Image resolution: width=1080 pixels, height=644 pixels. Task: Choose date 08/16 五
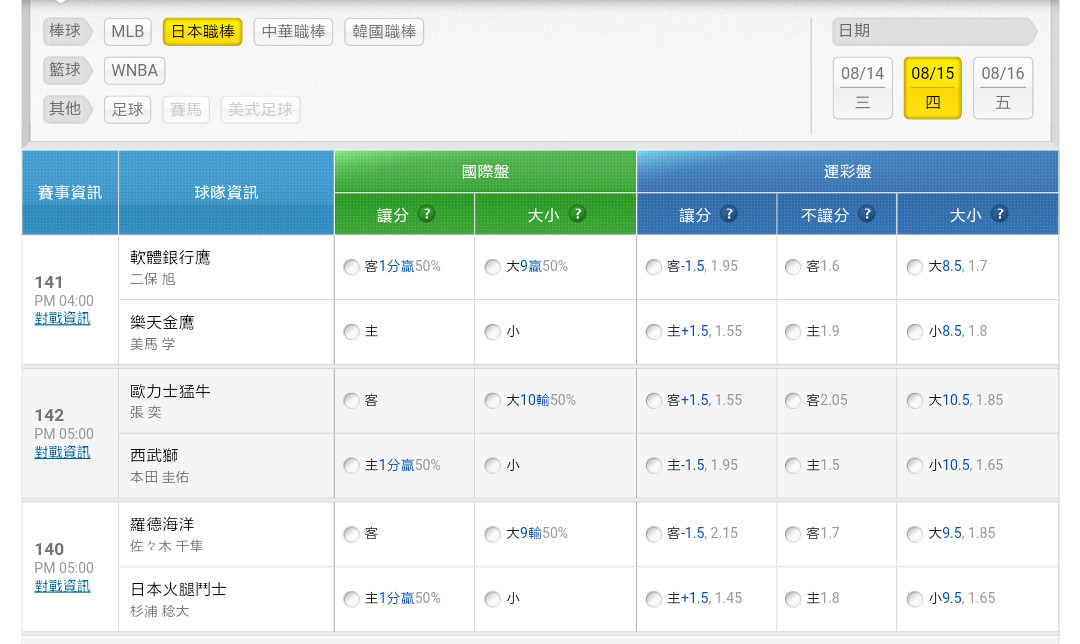(1003, 87)
